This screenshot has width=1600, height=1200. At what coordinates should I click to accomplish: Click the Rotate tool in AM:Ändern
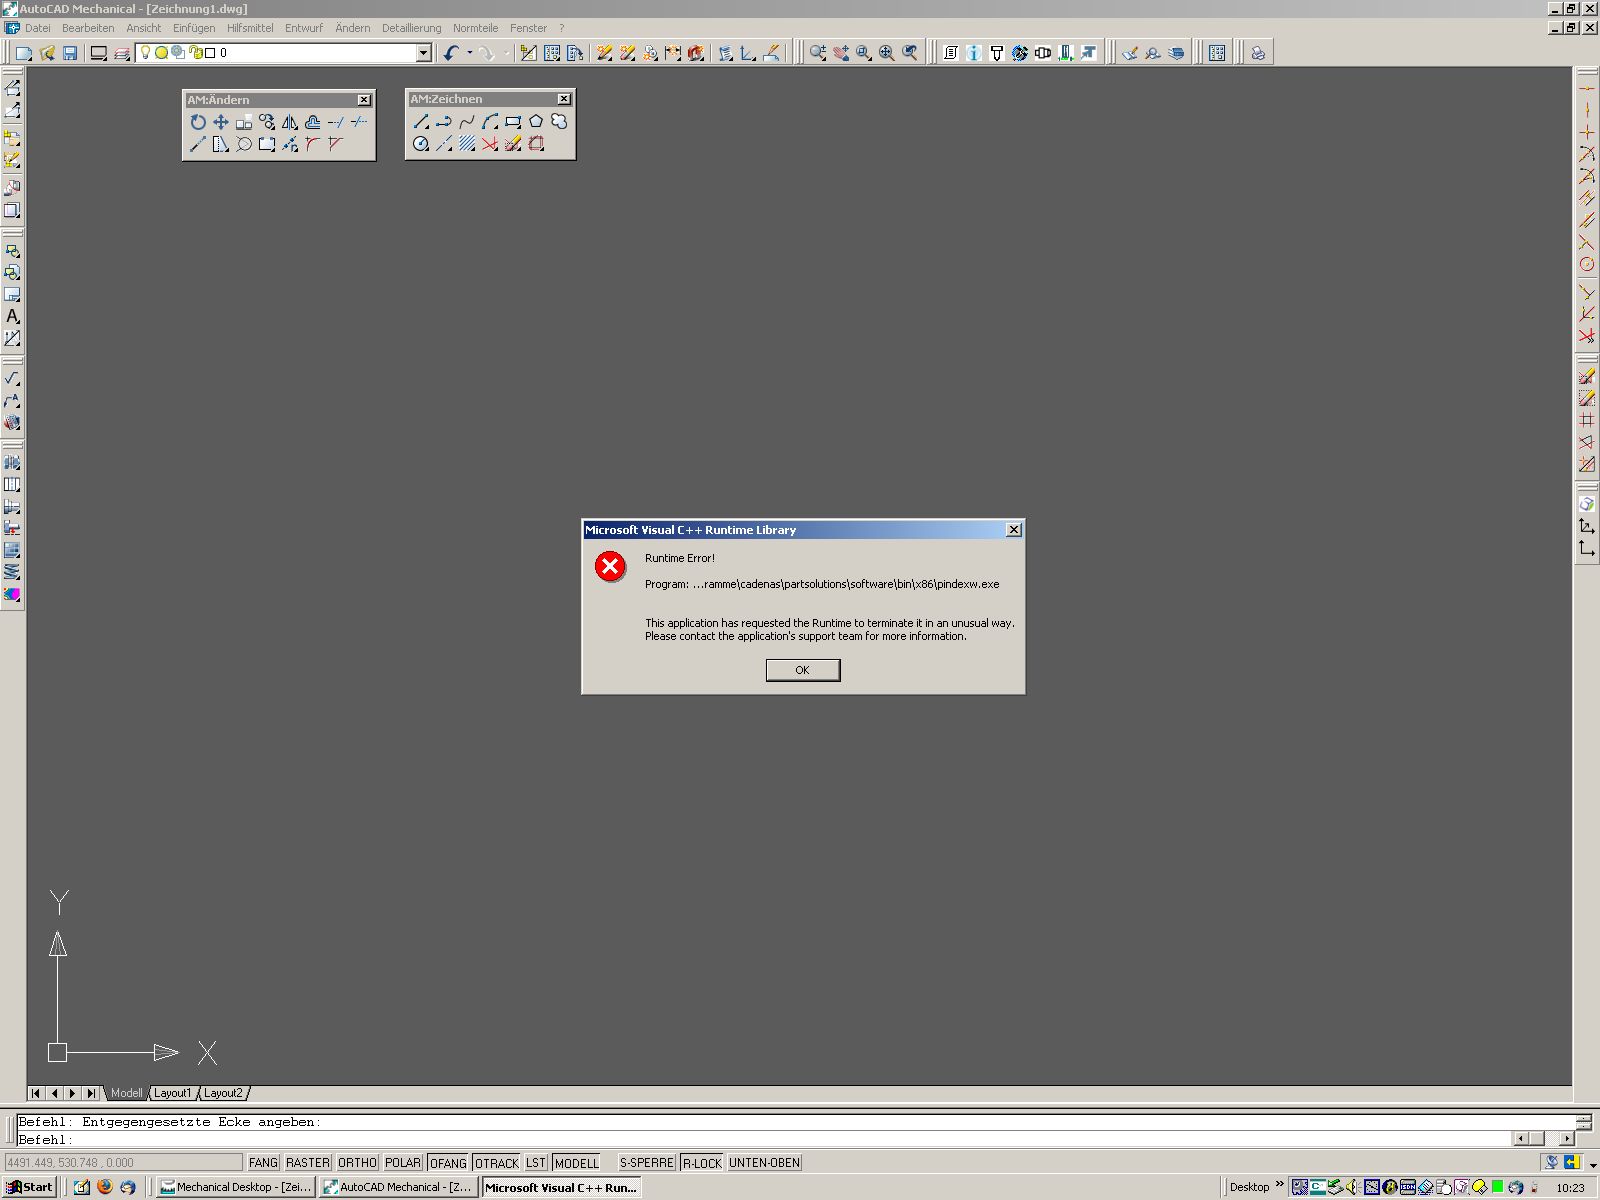point(198,122)
